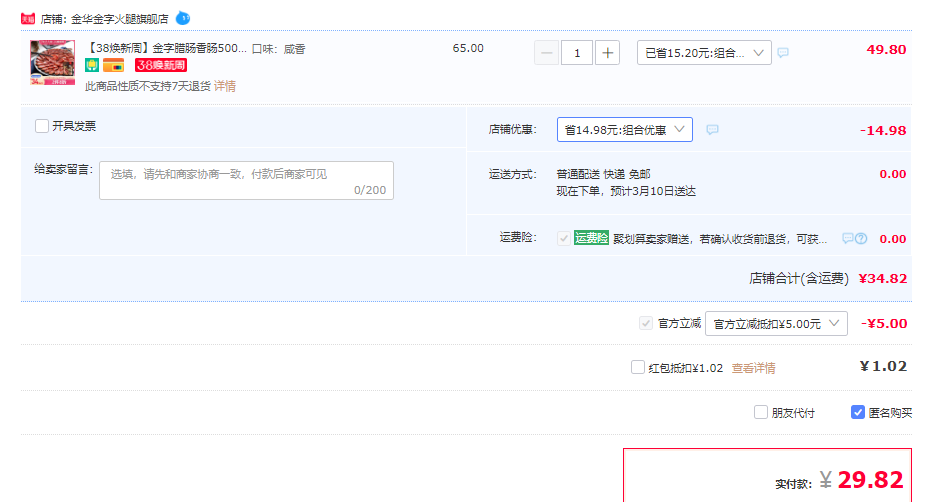Click the store subtotal ¥34.82
937x502 pixels.
(x=883, y=278)
